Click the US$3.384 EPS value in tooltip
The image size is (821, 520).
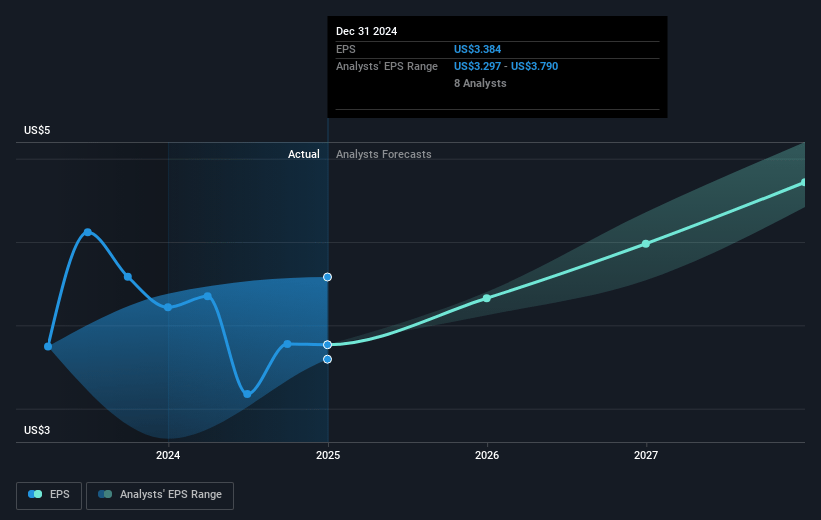(x=478, y=49)
